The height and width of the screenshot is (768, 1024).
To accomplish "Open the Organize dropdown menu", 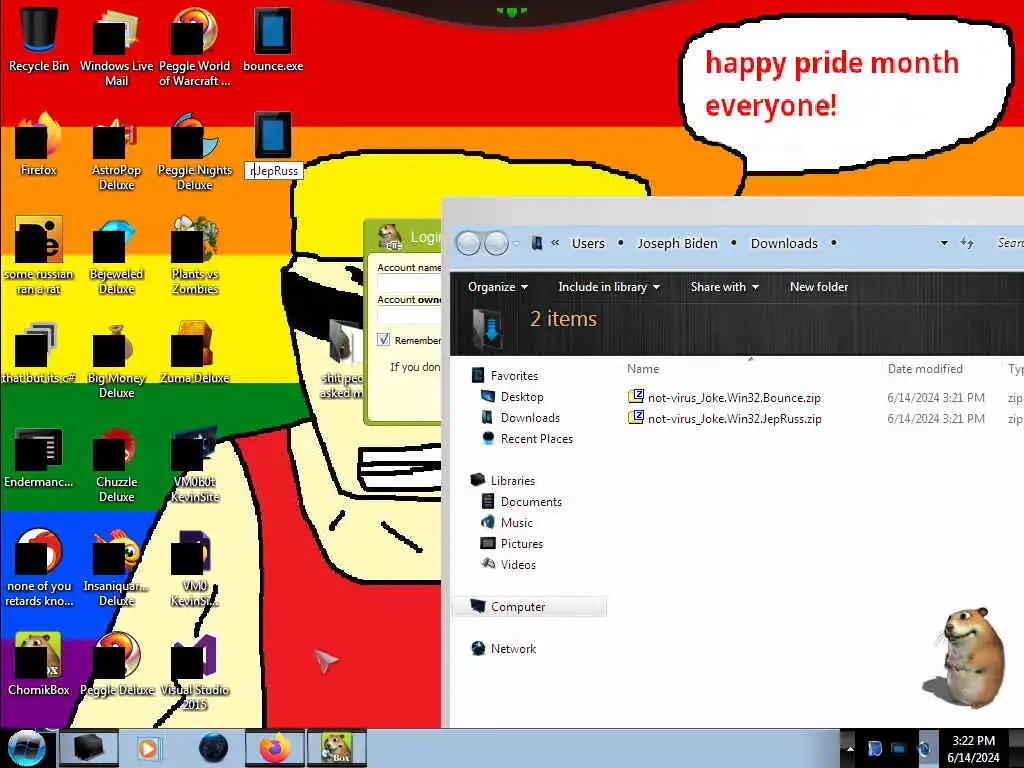I will pos(498,287).
